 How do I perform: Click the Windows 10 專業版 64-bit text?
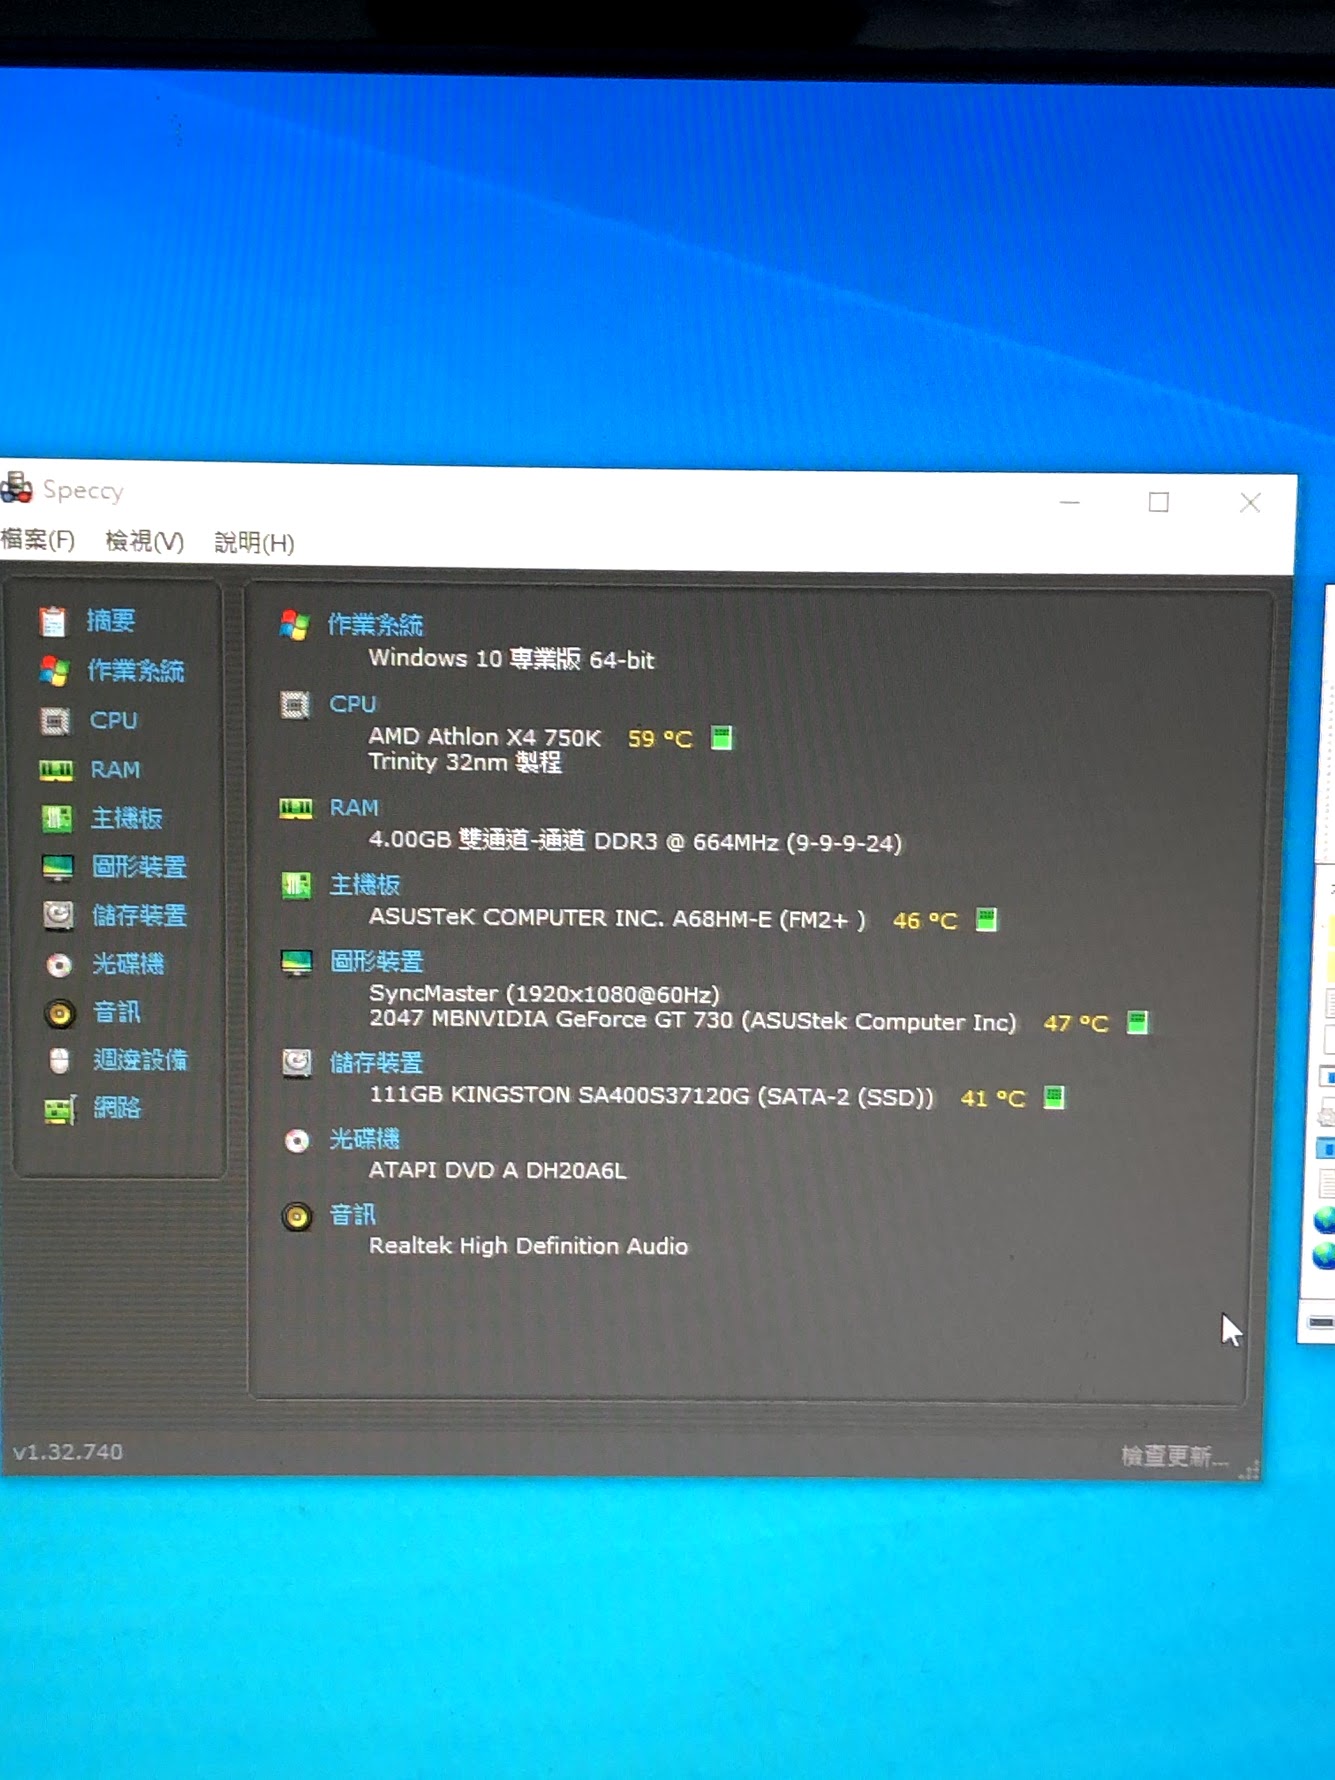pyautogui.click(x=511, y=659)
